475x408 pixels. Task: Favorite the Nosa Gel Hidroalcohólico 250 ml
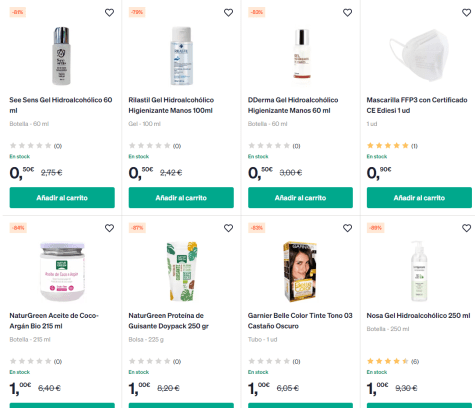coord(466,228)
